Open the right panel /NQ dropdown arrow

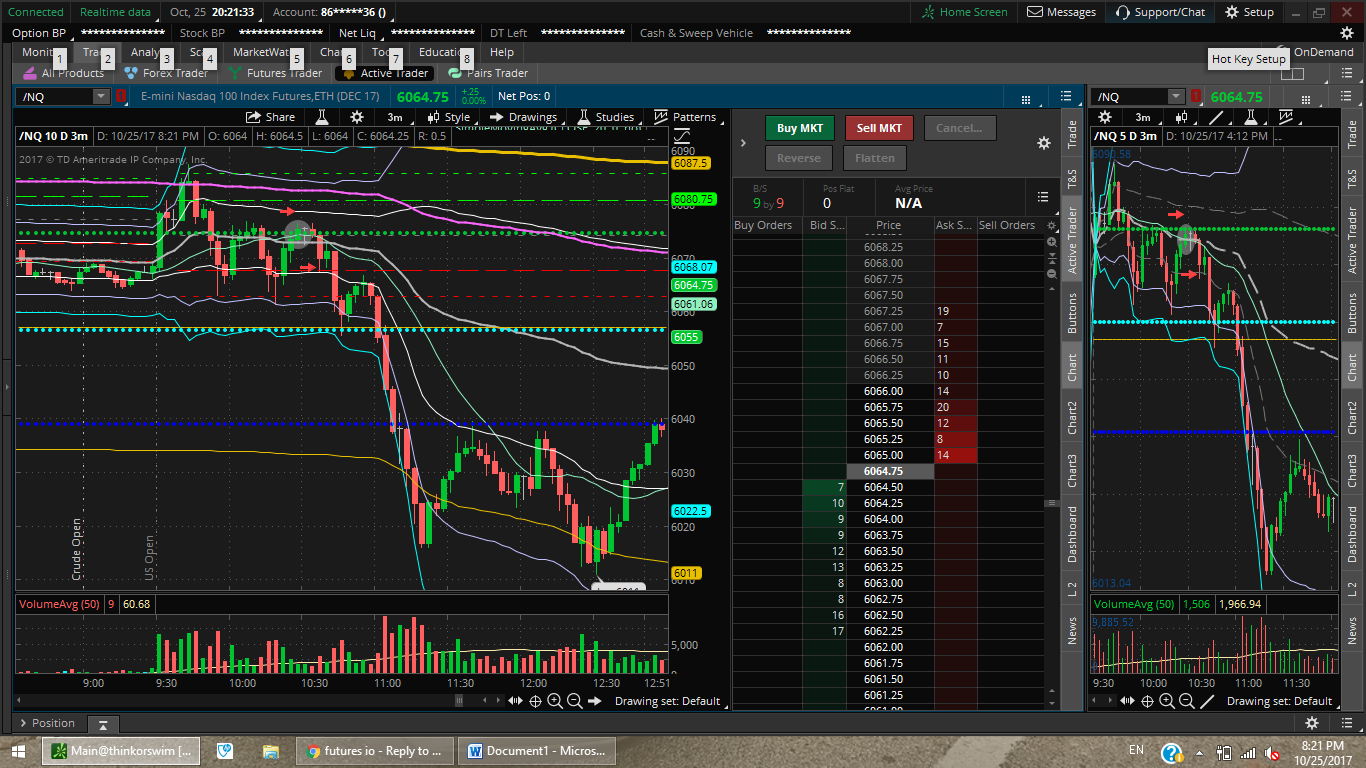click(1176, 96)
